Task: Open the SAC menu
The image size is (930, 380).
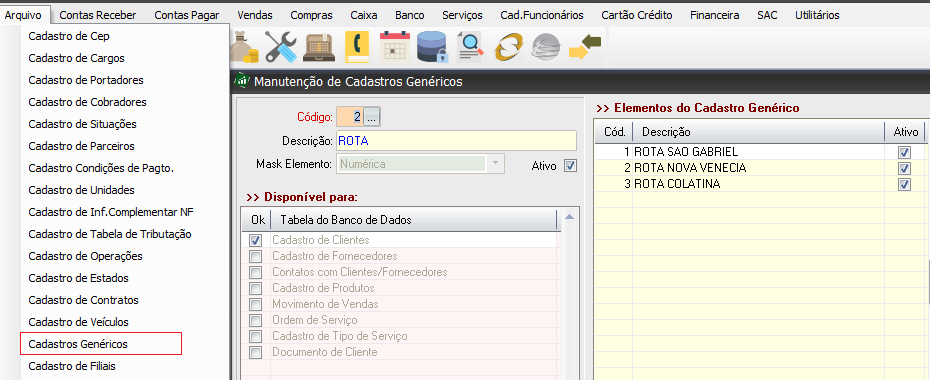Action: click(x=767, y=15)
